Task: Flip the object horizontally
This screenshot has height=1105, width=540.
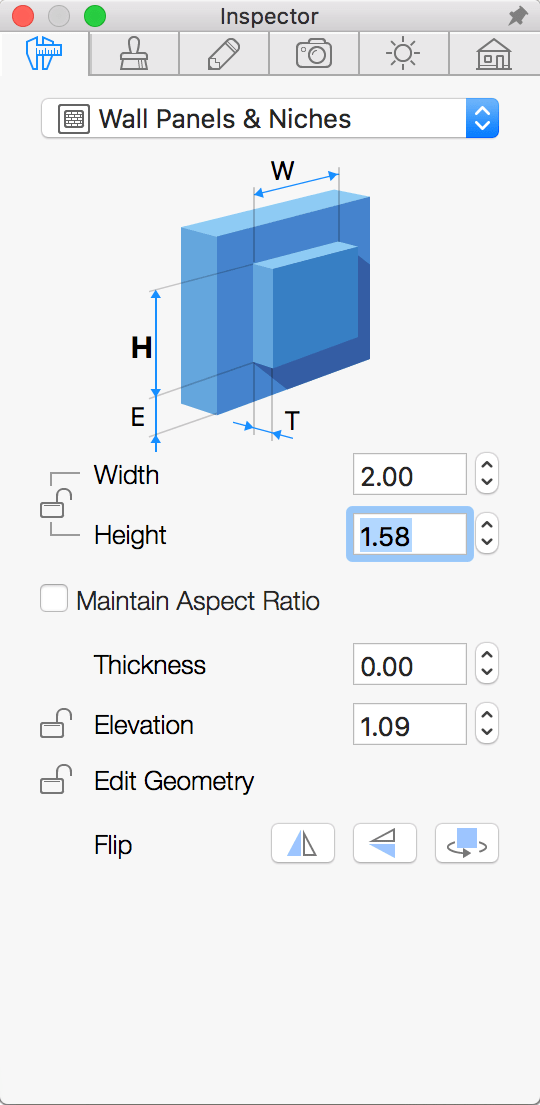Action: [x=303, y=843]
